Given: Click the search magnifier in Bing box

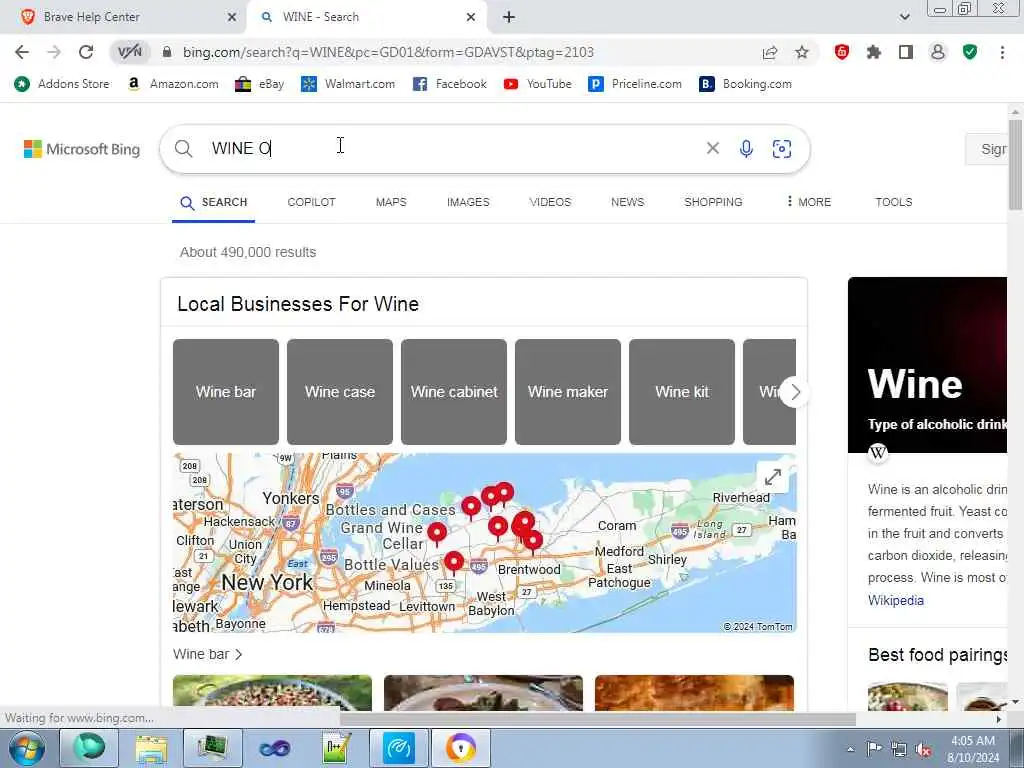Looking at the screenshot, I should pyautogui.click(x=184, y=149).
